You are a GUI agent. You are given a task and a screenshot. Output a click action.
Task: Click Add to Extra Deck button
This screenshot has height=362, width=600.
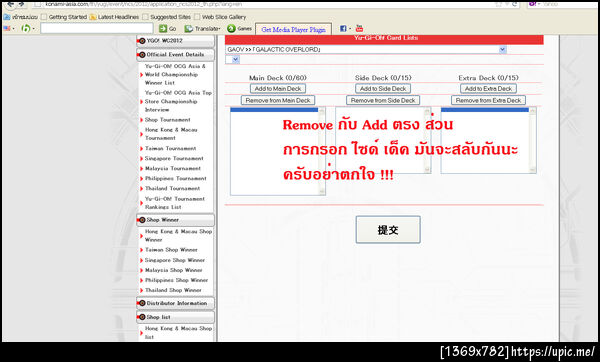point(488,89)
